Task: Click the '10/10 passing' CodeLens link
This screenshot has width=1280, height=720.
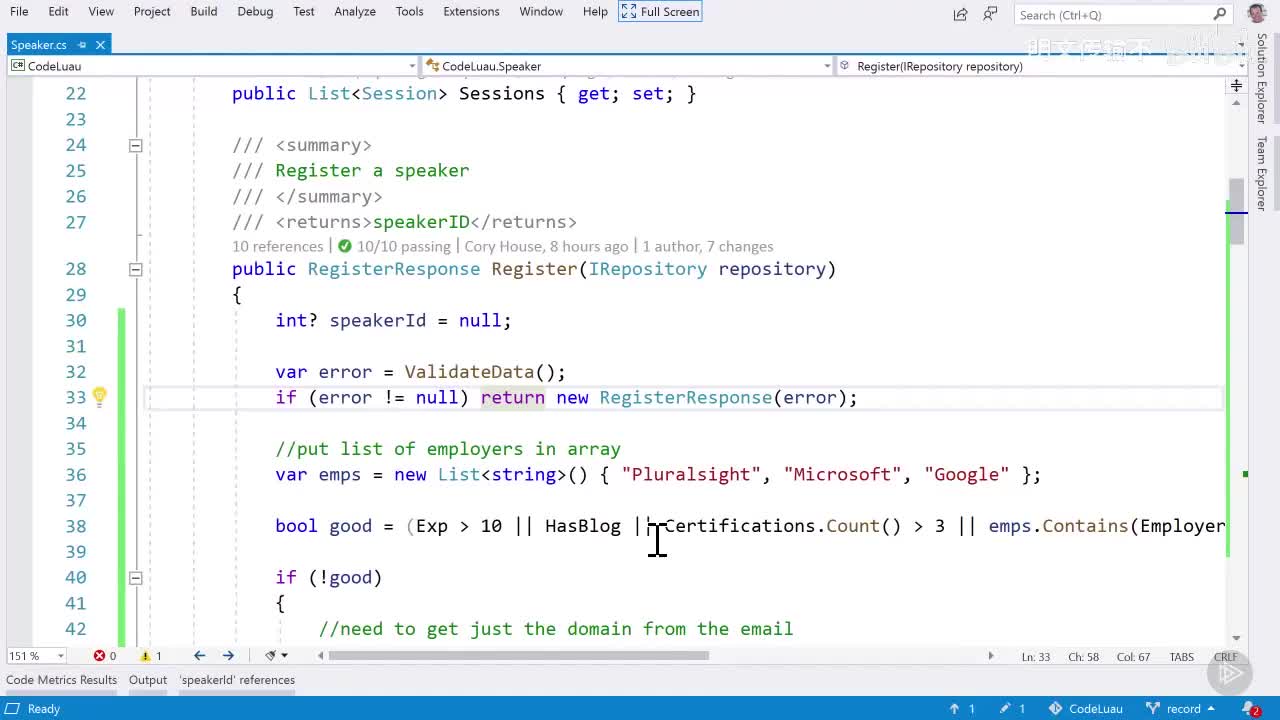Action: click(x=404, y=246)
